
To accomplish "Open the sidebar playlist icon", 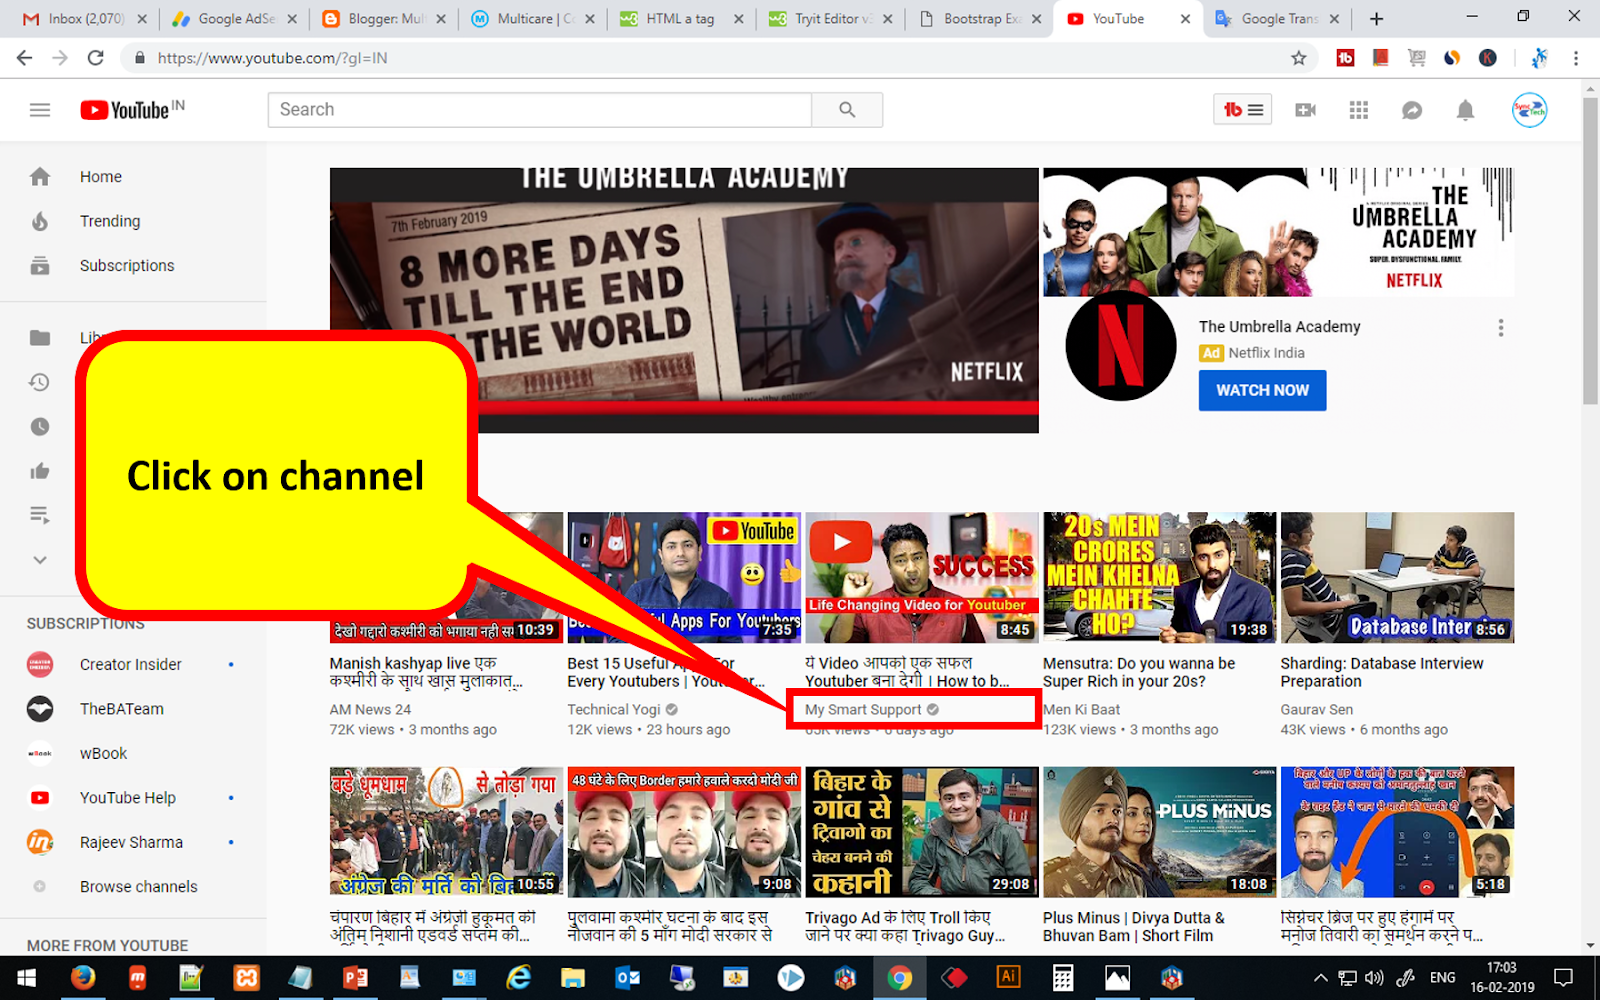I will tap(40, 515).
